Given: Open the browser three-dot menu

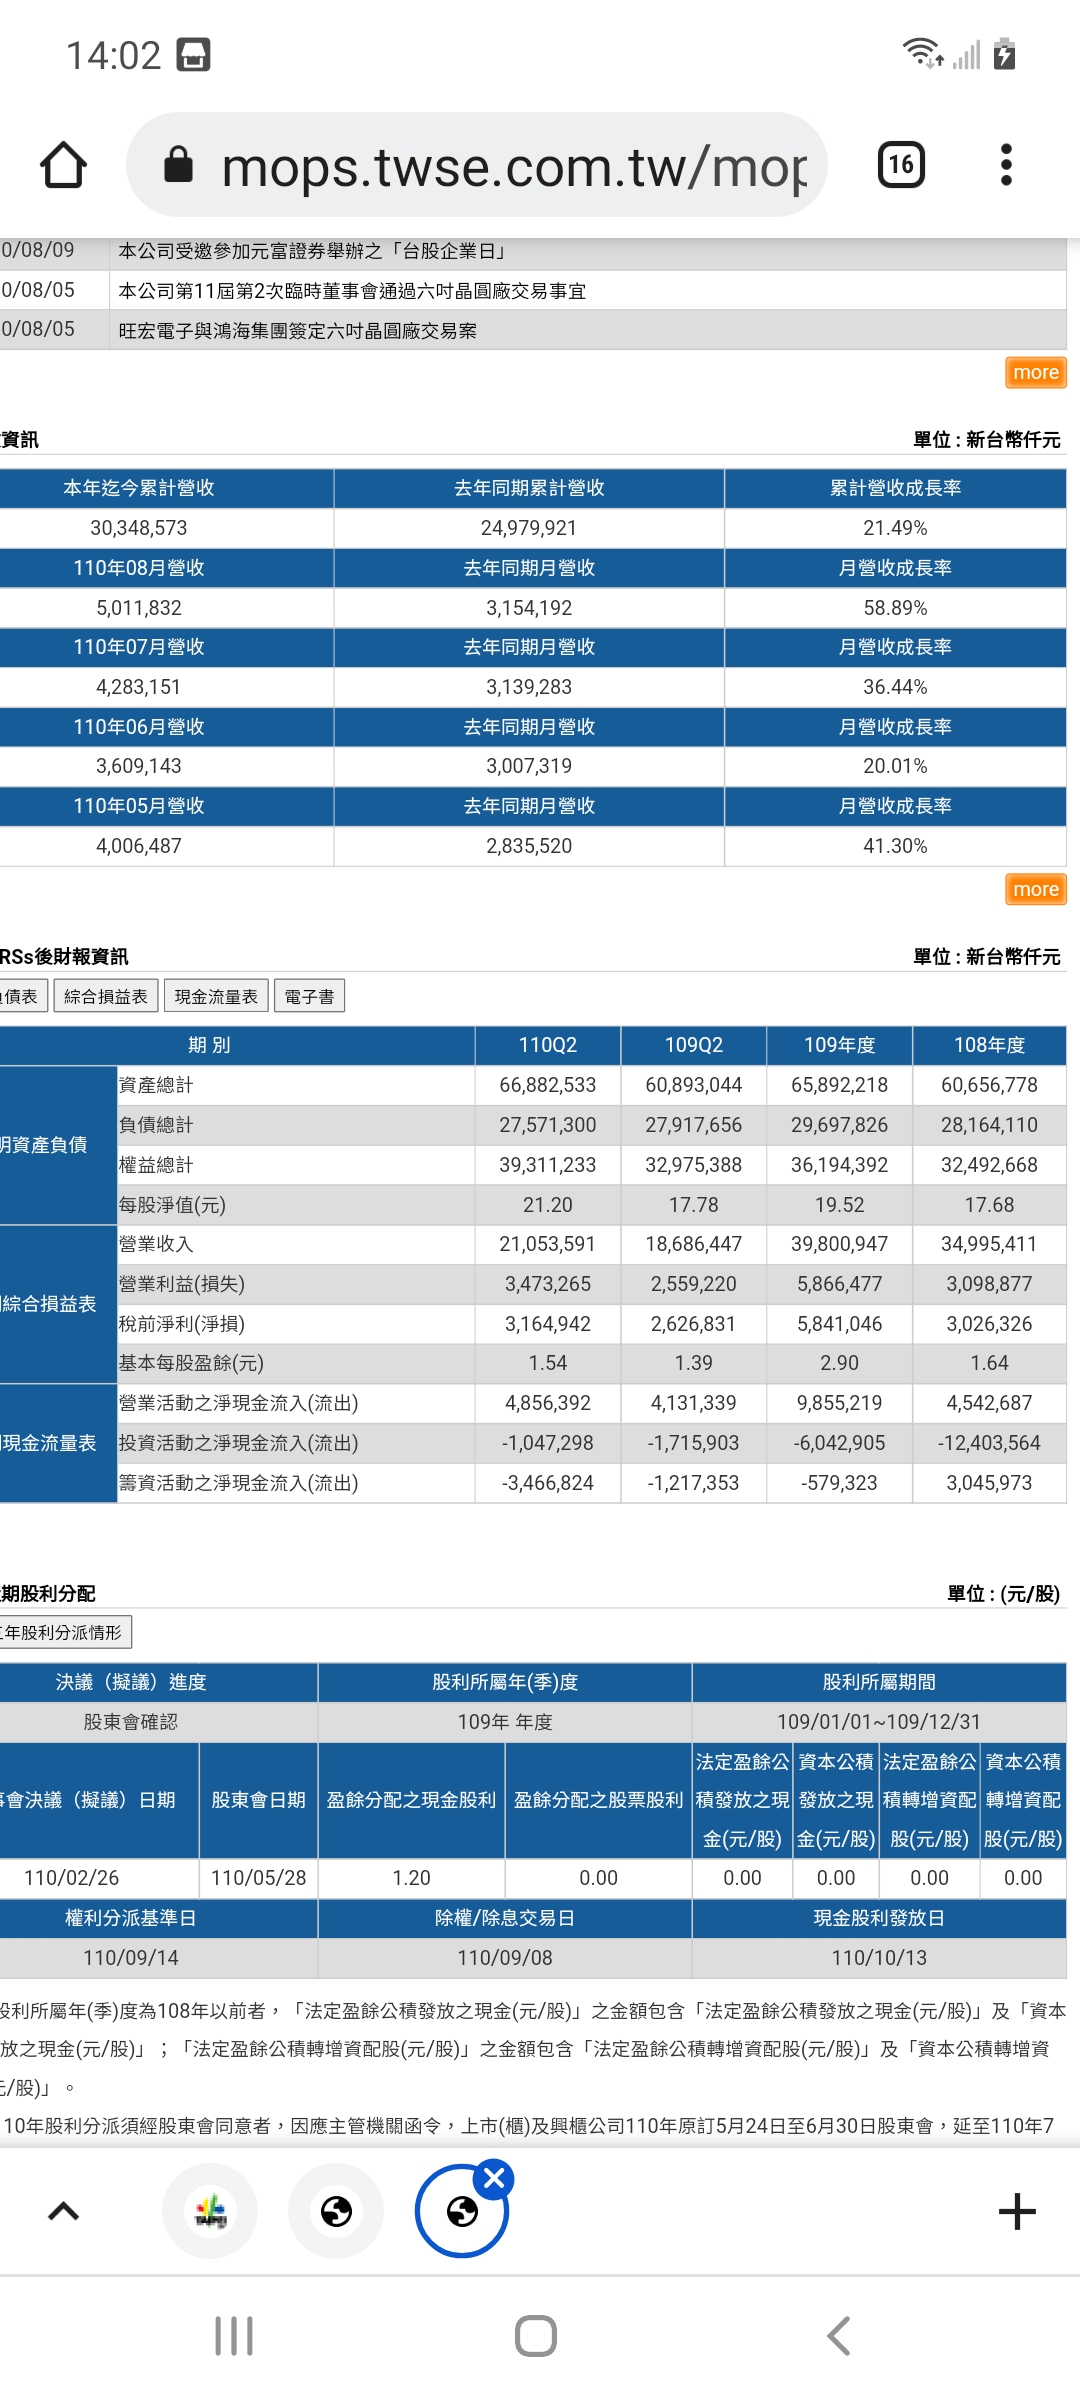Looking at the screenshot, I should tap(1006, 165).
